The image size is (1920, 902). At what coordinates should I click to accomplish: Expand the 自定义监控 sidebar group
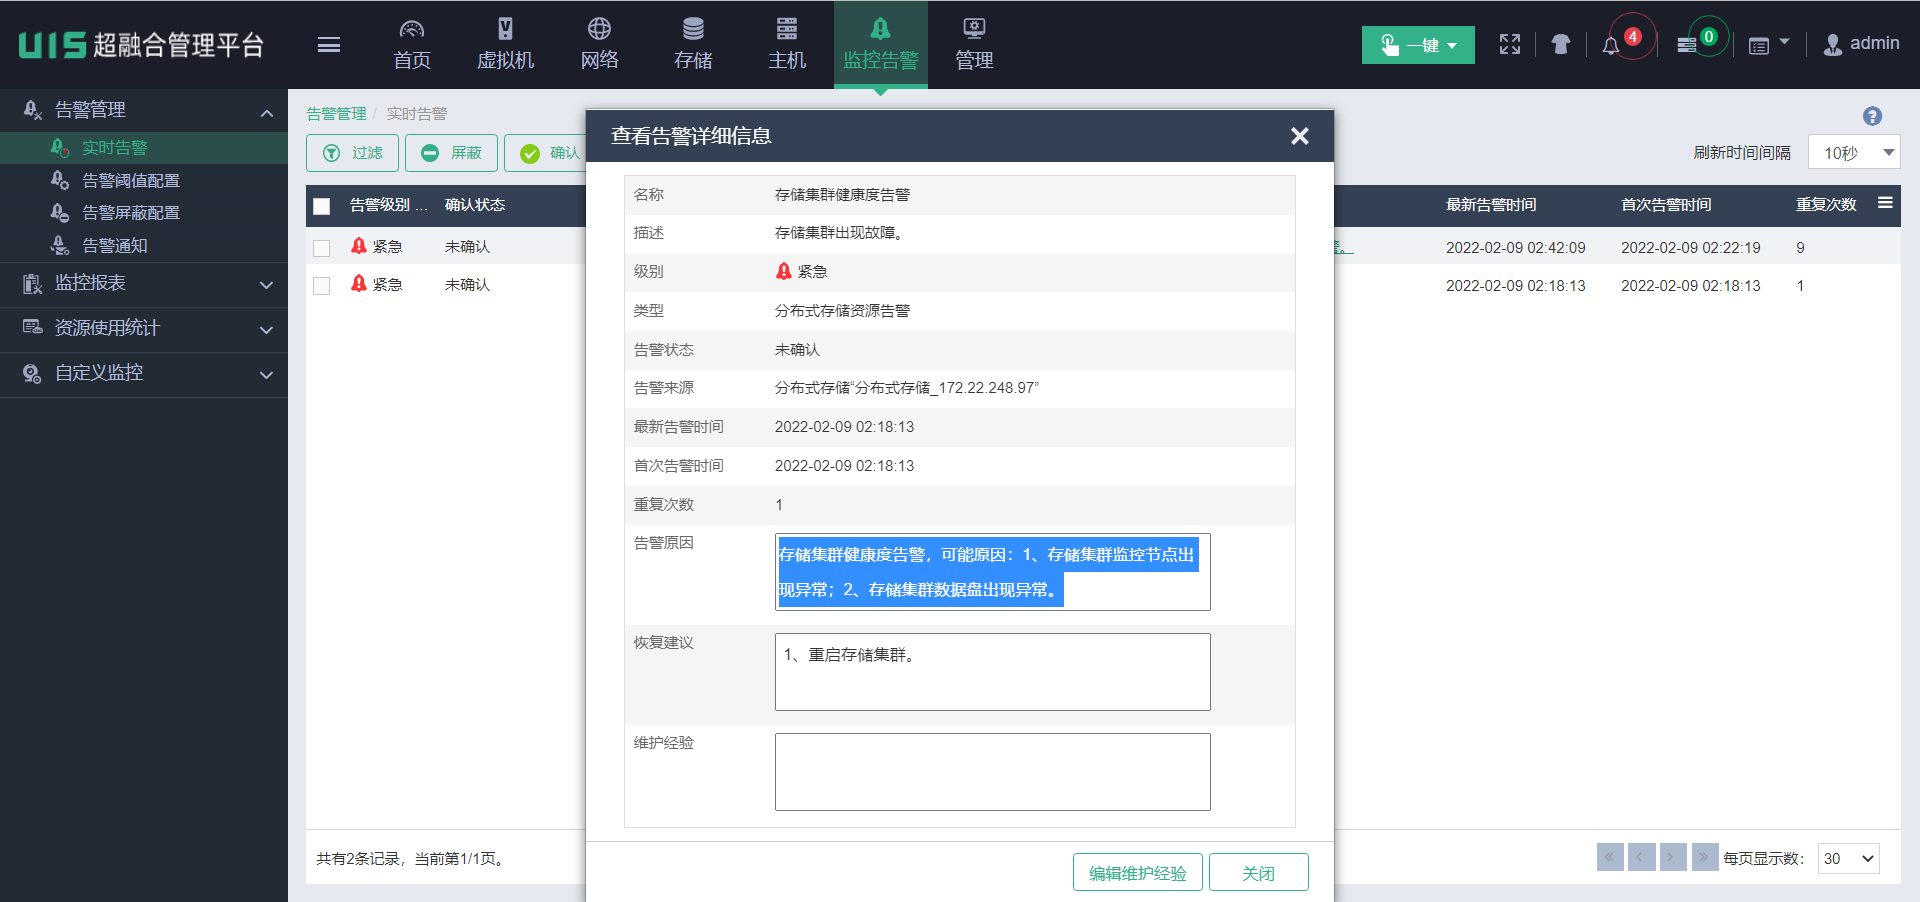coord(144,374)
